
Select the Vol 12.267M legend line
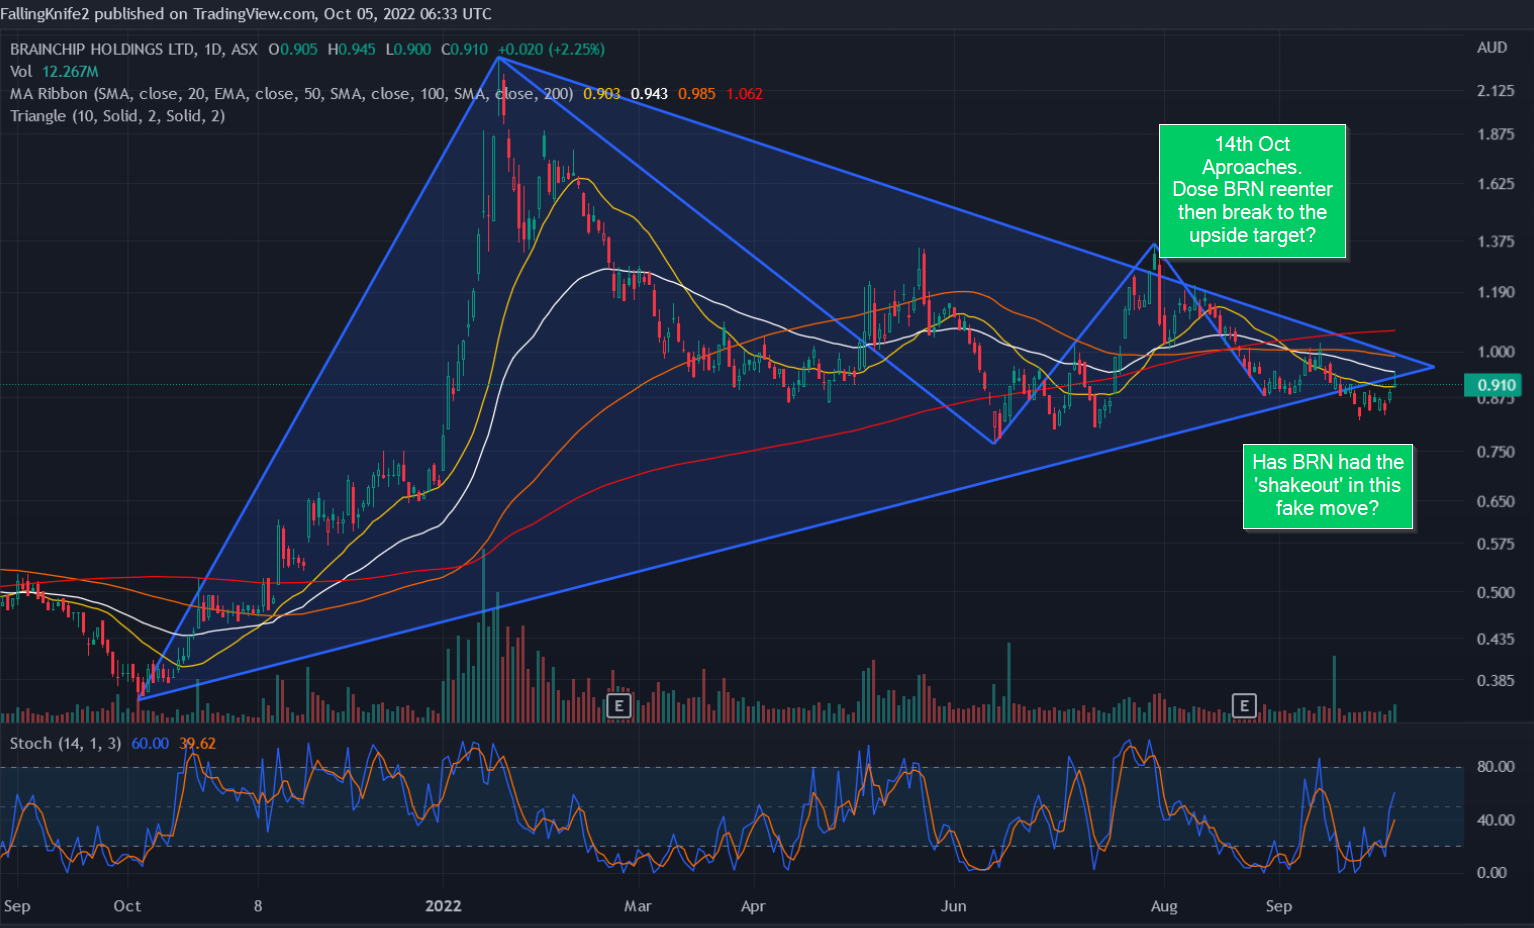(x=54, y=71)
